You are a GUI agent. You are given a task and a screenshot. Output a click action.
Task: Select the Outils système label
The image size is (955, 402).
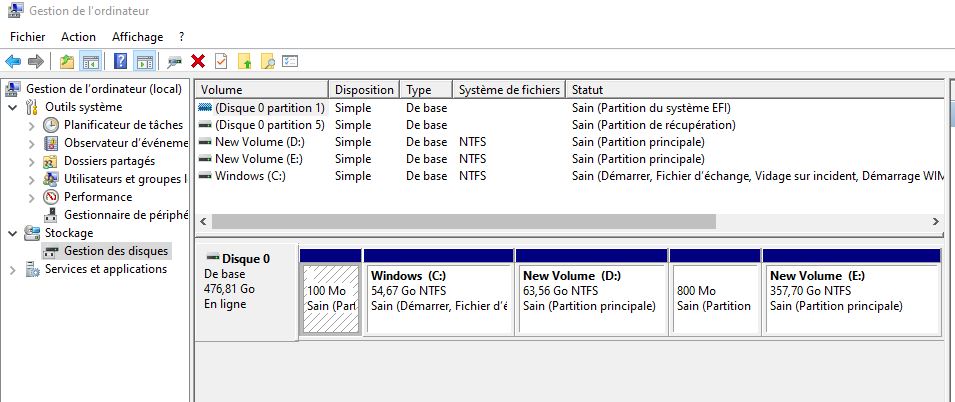pos(83,107)
